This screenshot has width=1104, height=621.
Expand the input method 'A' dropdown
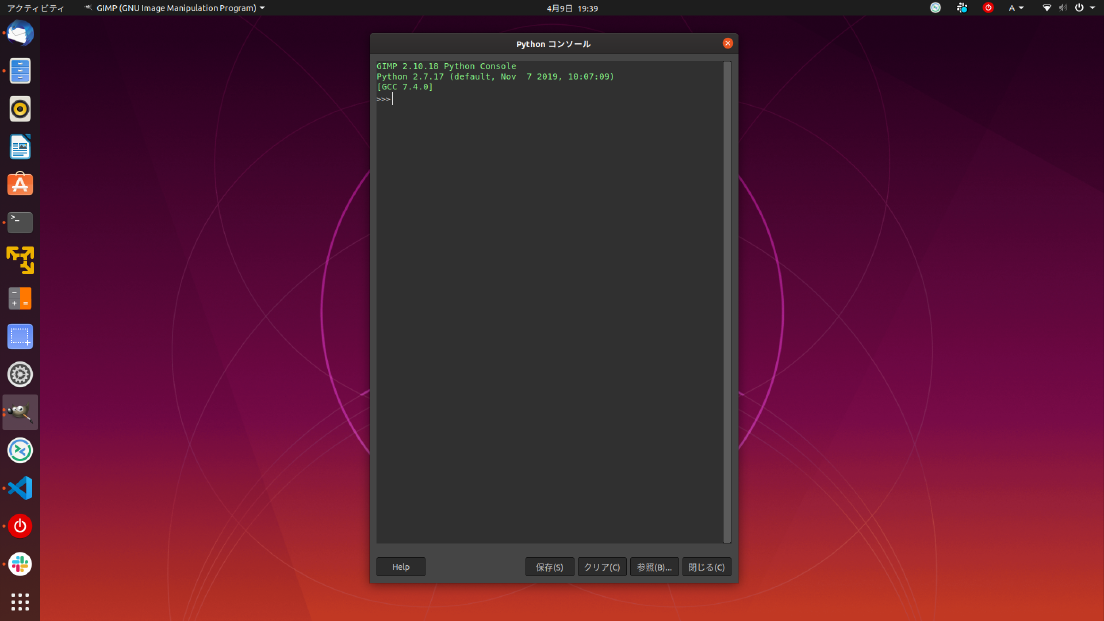[x=1016, y=8]
